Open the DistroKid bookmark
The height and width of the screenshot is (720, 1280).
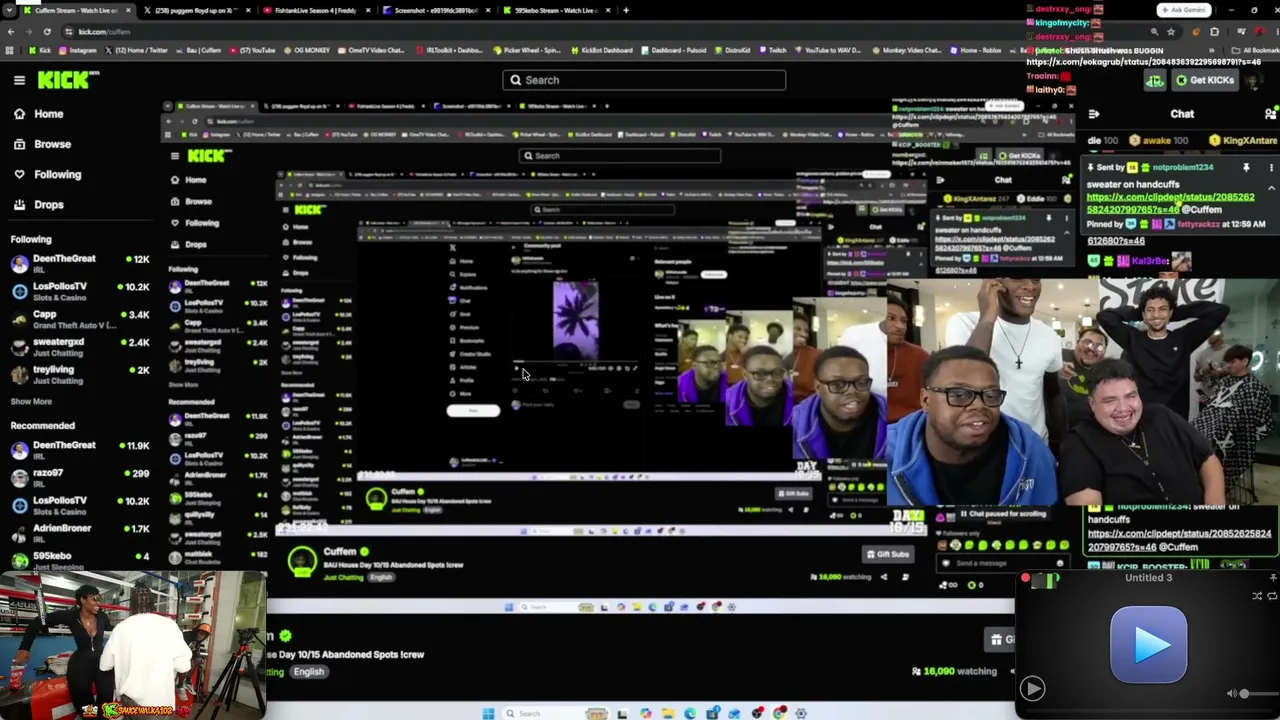(732, 50)
